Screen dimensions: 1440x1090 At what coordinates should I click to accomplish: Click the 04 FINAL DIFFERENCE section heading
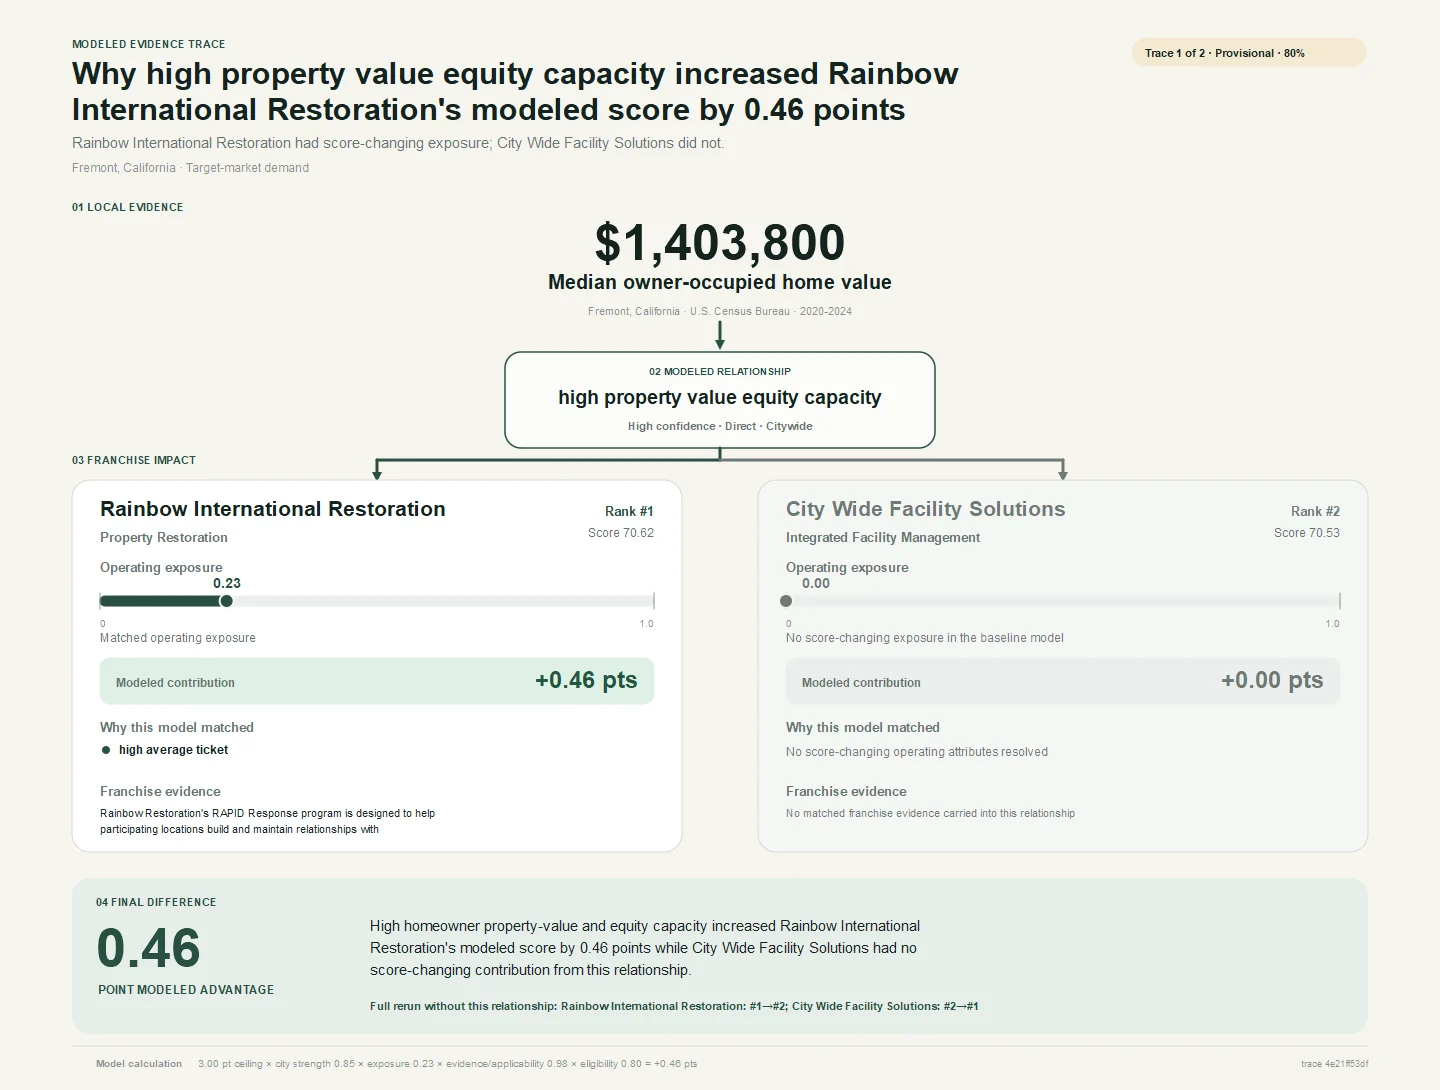coord(156,902)
